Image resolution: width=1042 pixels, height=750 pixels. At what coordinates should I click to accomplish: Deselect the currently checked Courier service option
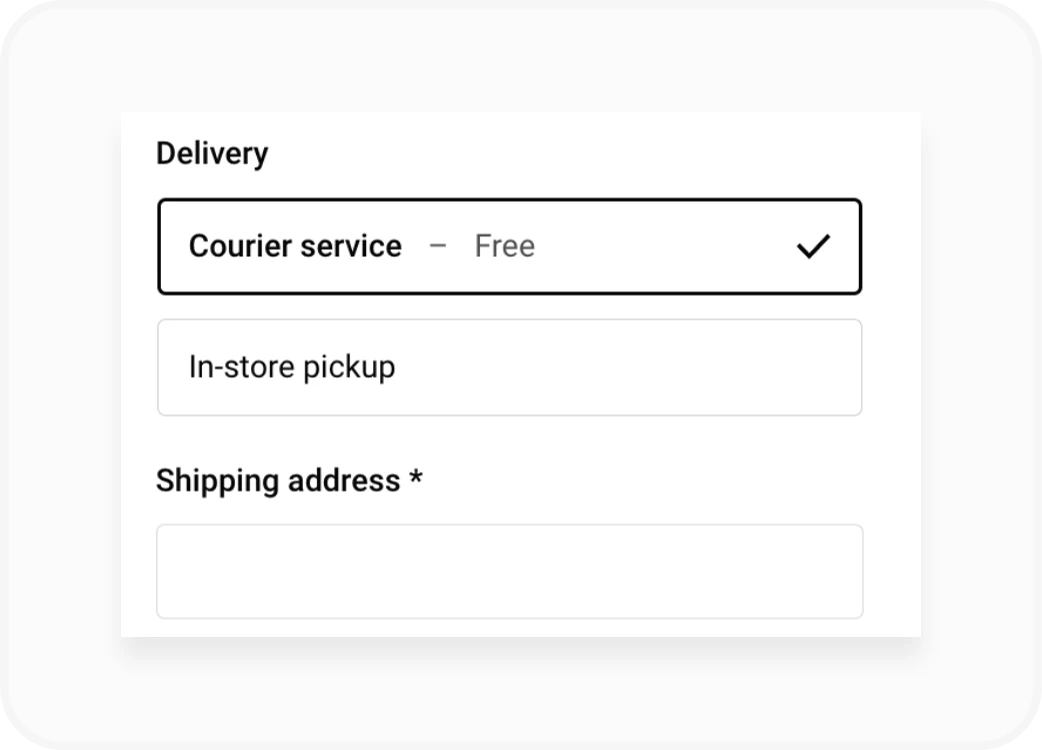(x=509, y=246)
